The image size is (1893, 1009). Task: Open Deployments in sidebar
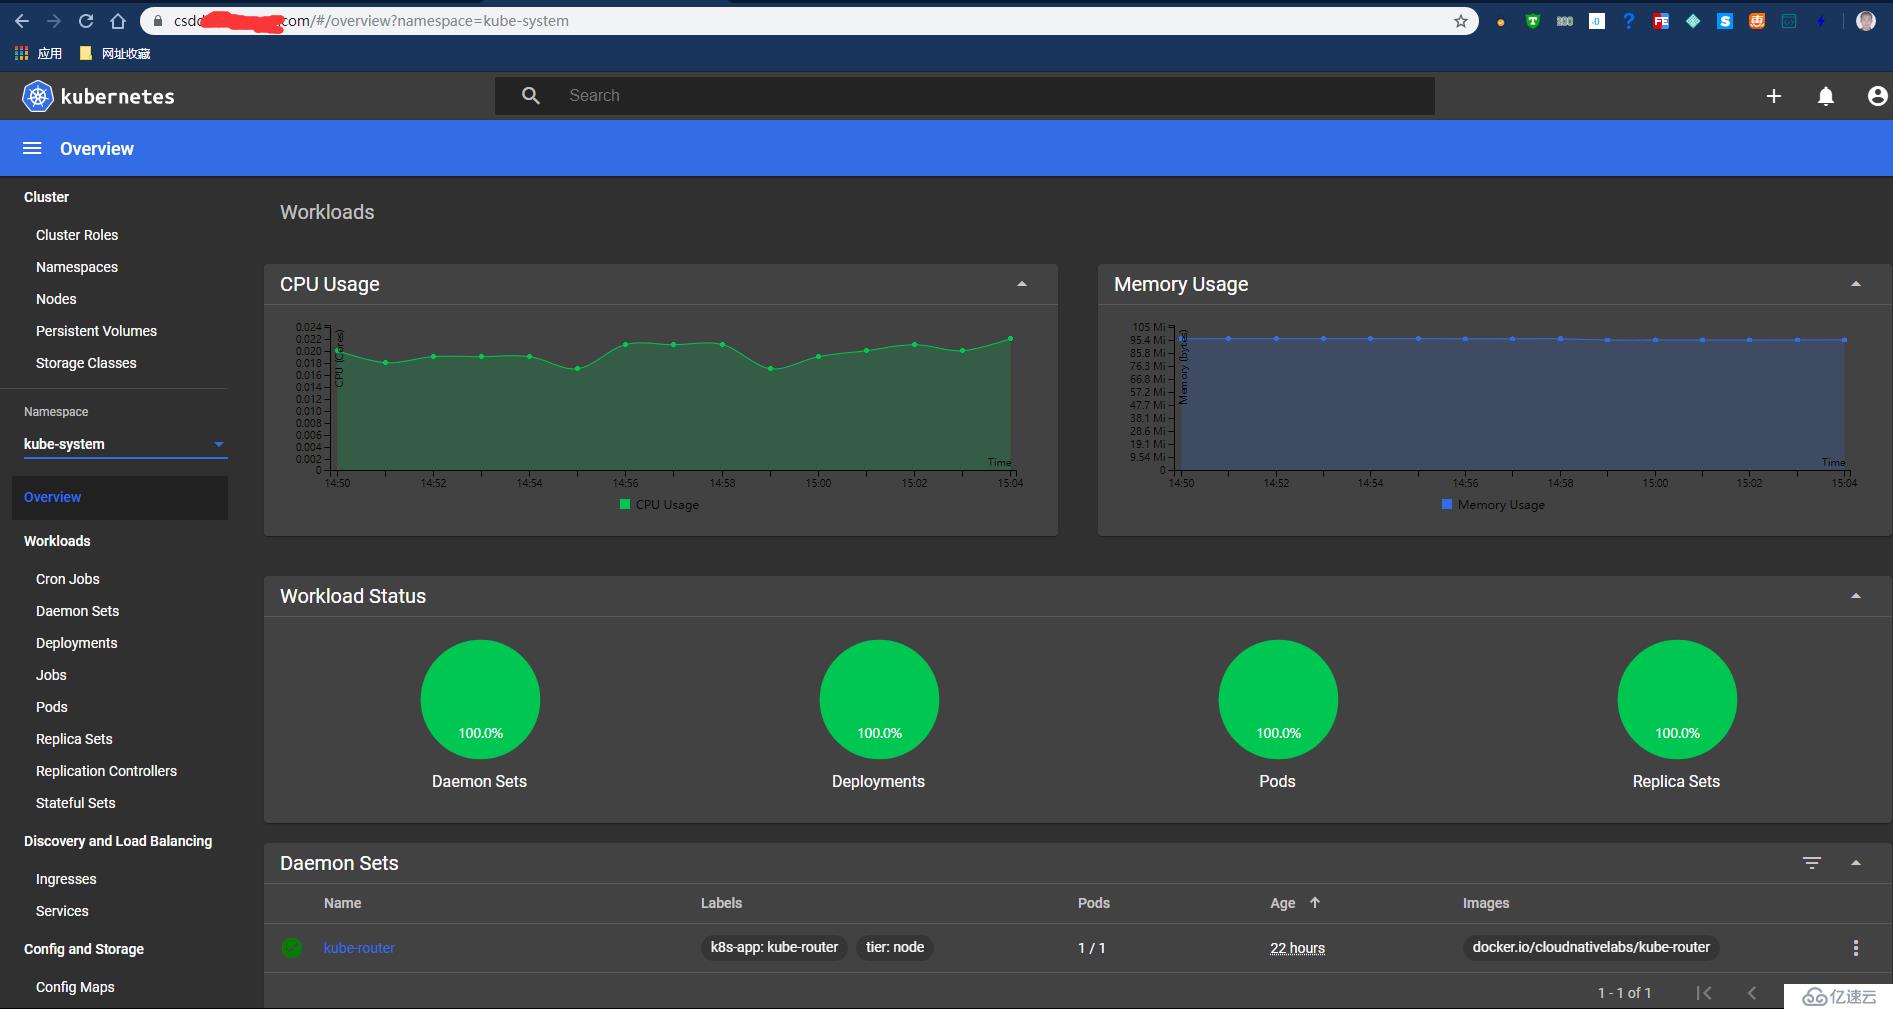pos(76,643)
